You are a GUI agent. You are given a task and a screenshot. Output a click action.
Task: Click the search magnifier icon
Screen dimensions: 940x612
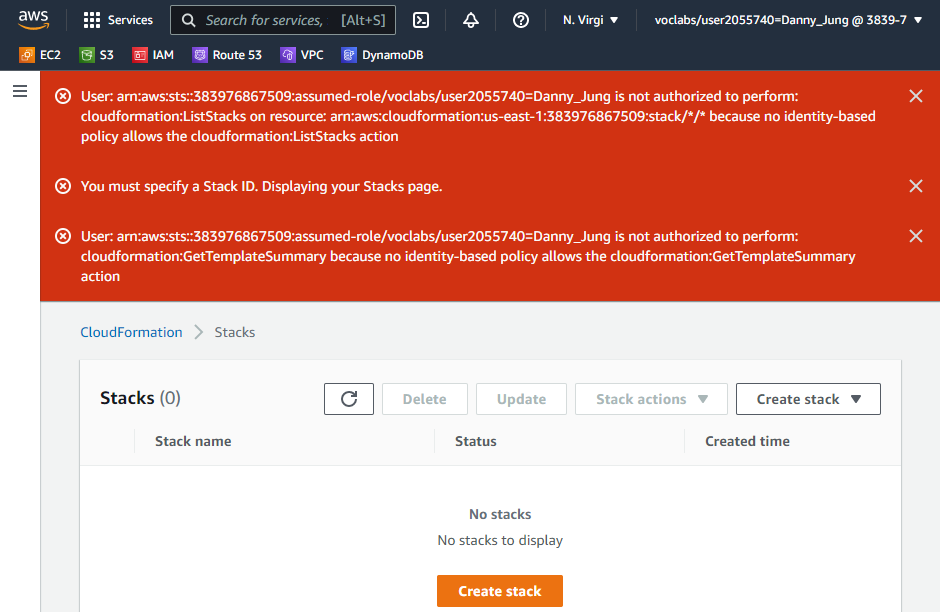pos(188,20)
